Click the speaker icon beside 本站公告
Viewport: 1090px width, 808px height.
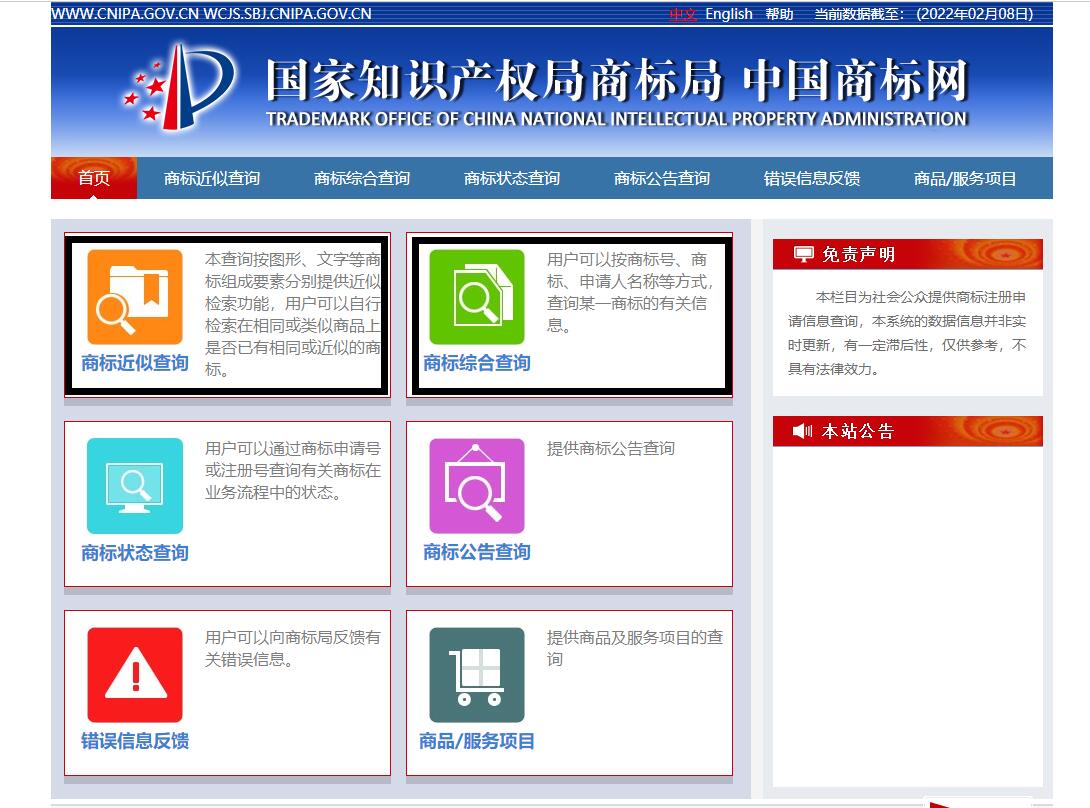point(803,431)
